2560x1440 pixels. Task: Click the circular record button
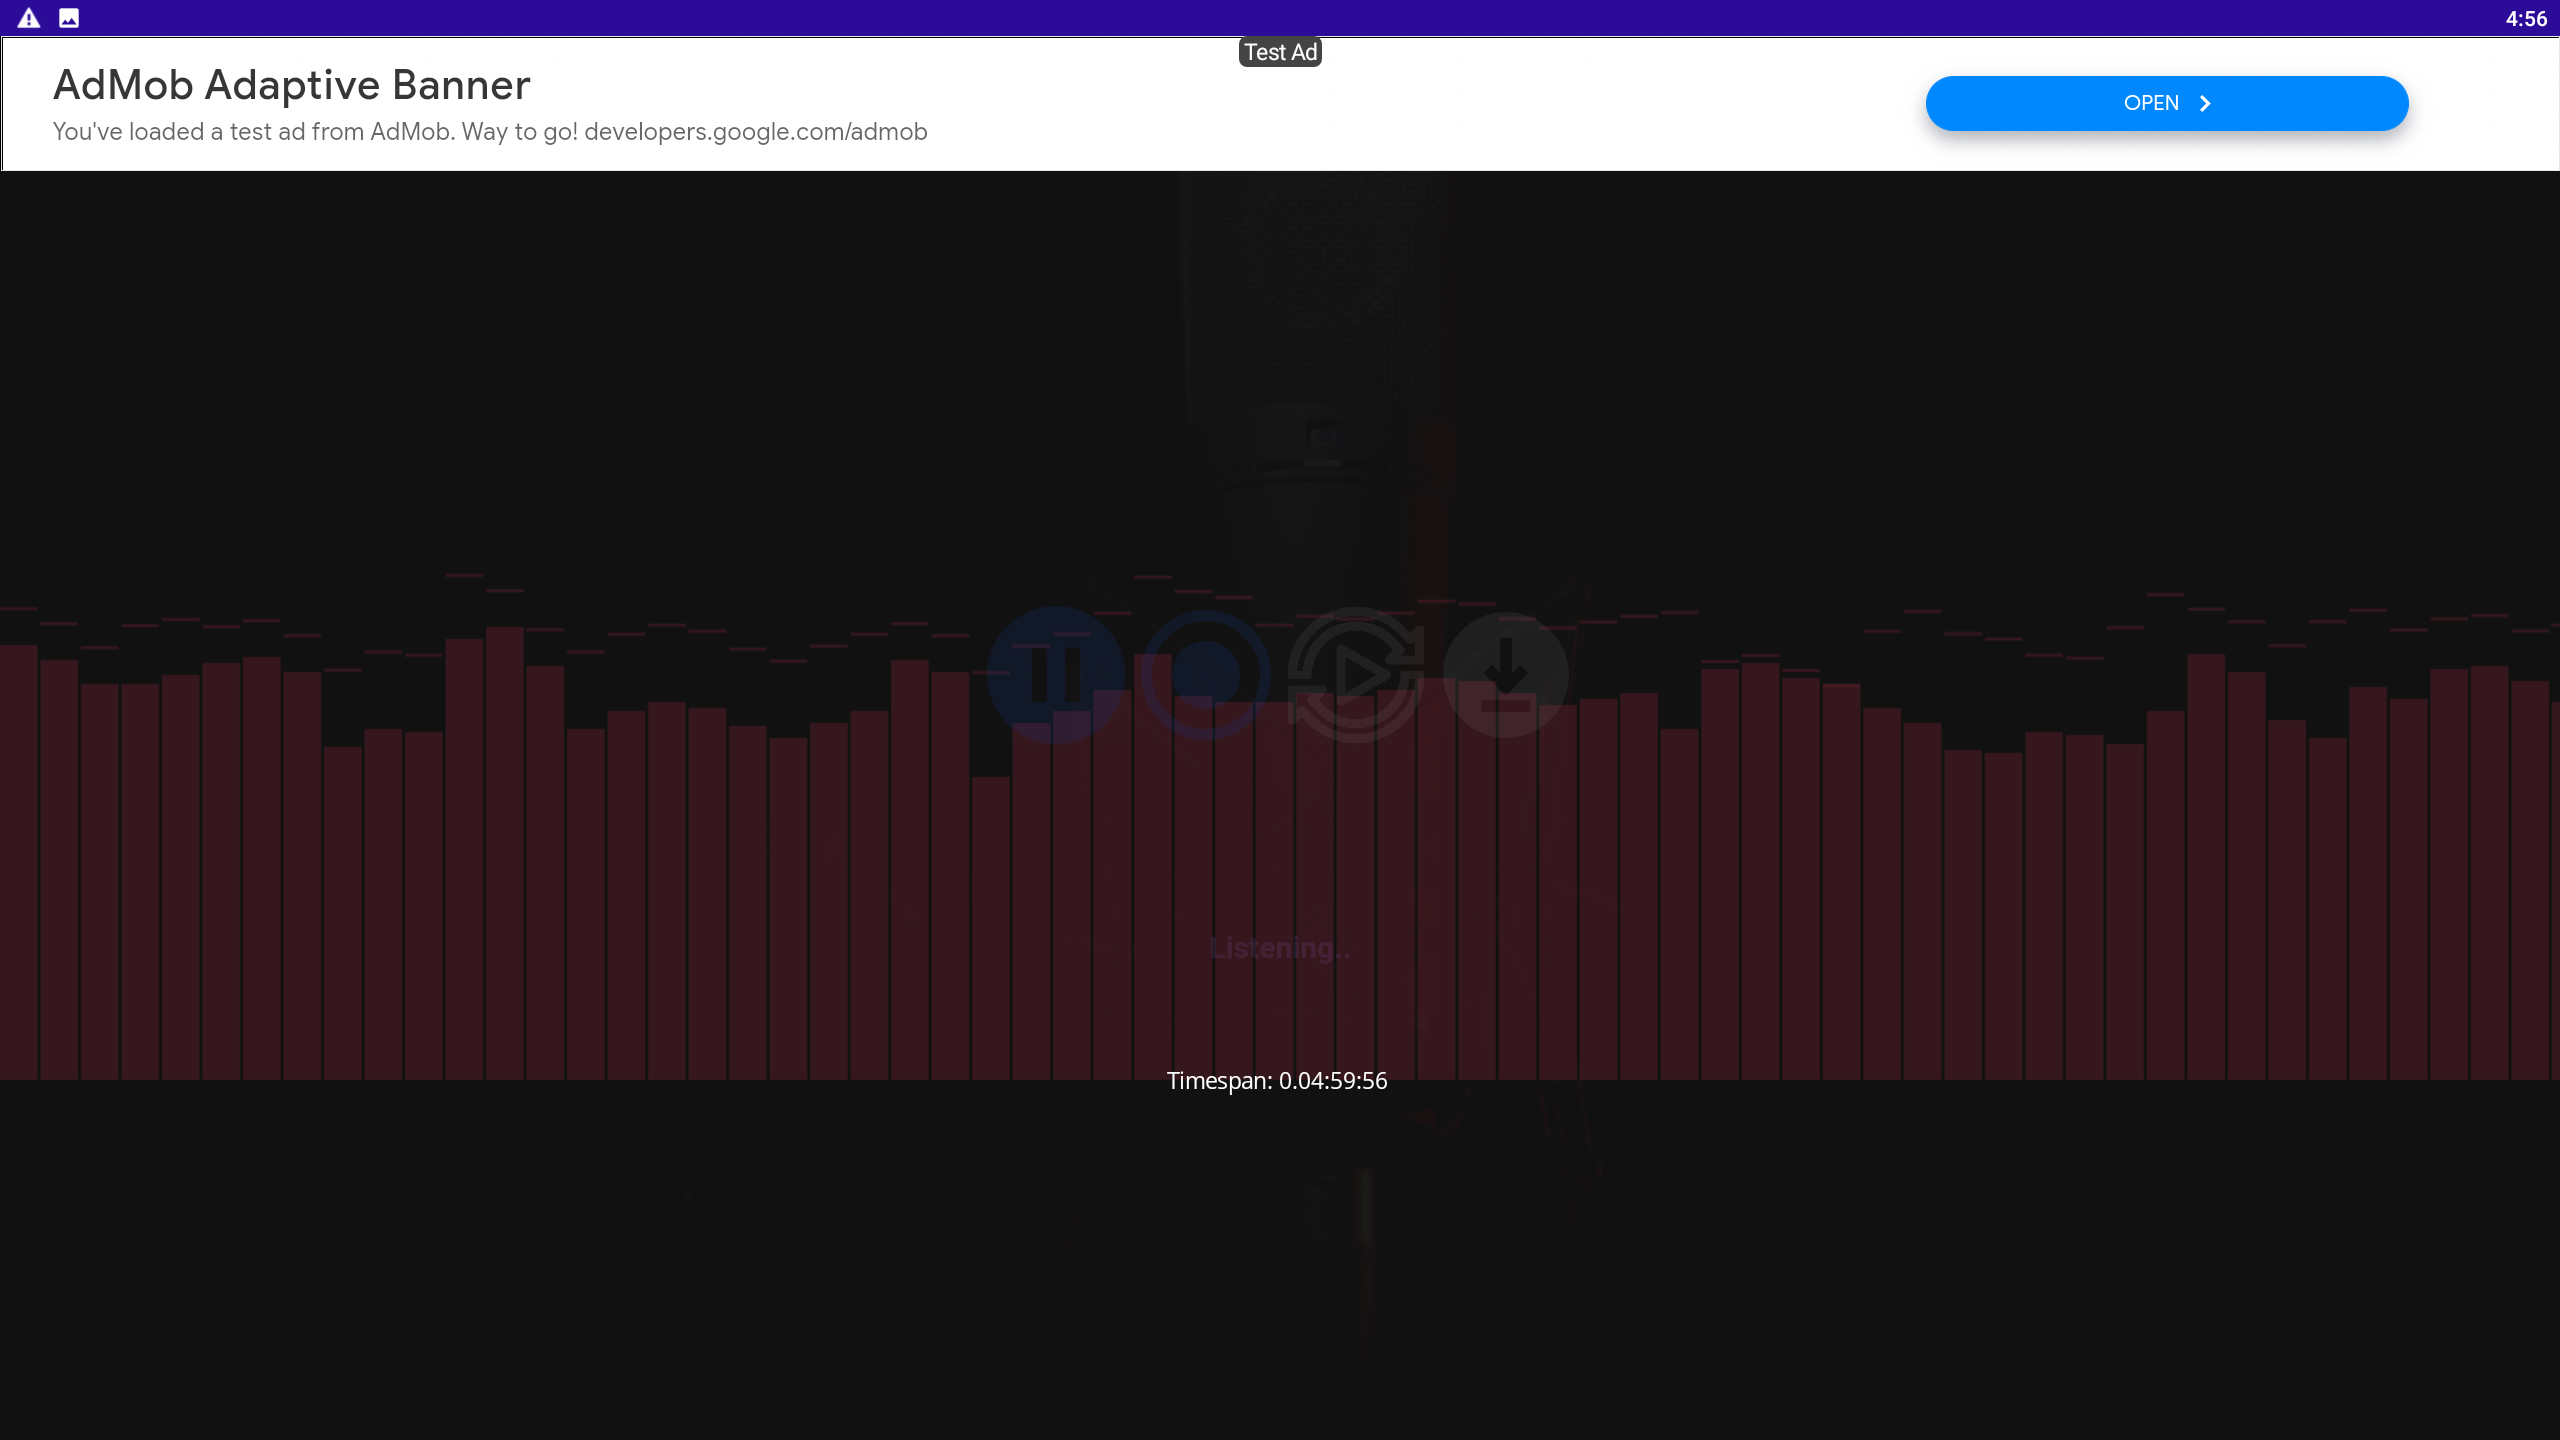pyautogui.click(x=1205, y=675)
